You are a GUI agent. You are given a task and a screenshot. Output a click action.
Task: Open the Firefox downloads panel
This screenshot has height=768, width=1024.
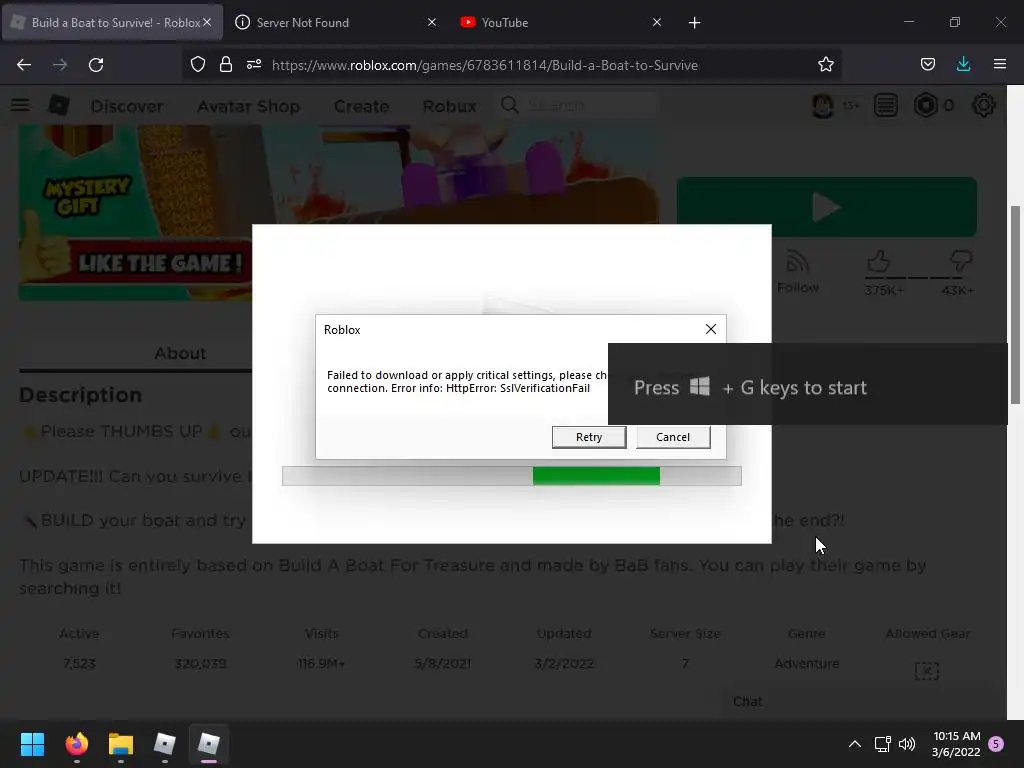(963, 65)
